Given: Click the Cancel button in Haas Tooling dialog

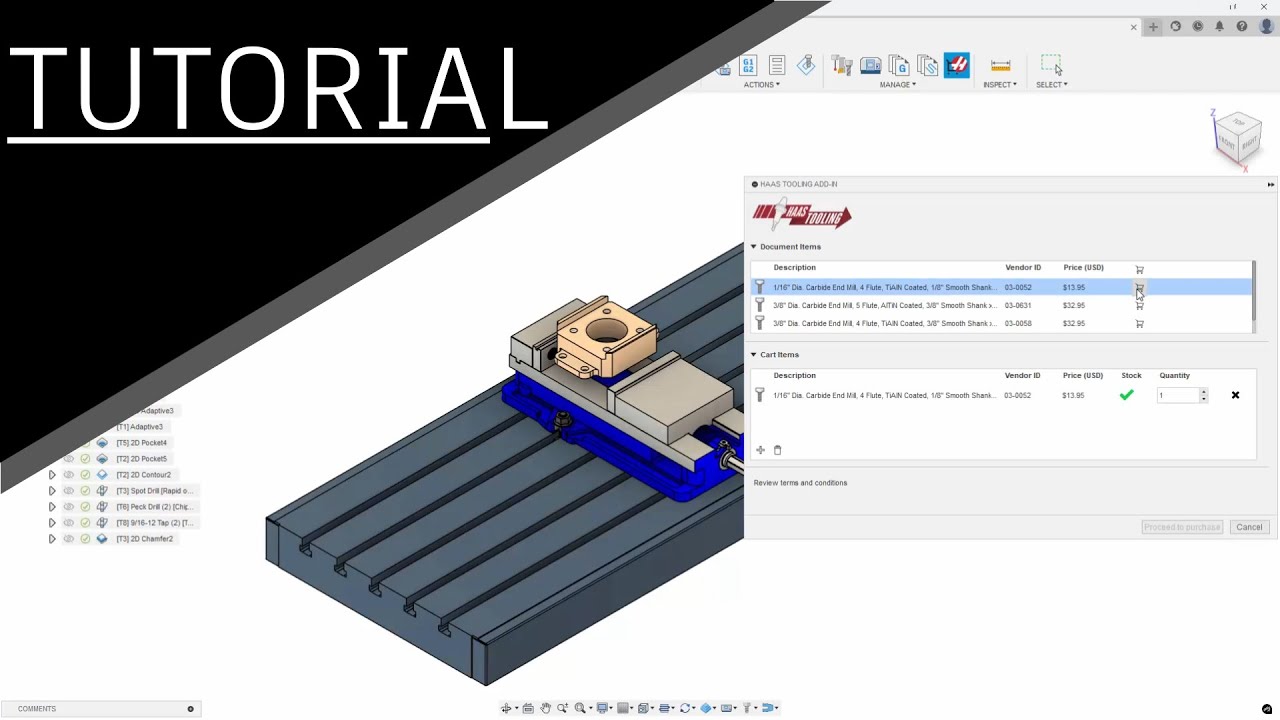Looking at the screenshot, I should pos(1249,527).
